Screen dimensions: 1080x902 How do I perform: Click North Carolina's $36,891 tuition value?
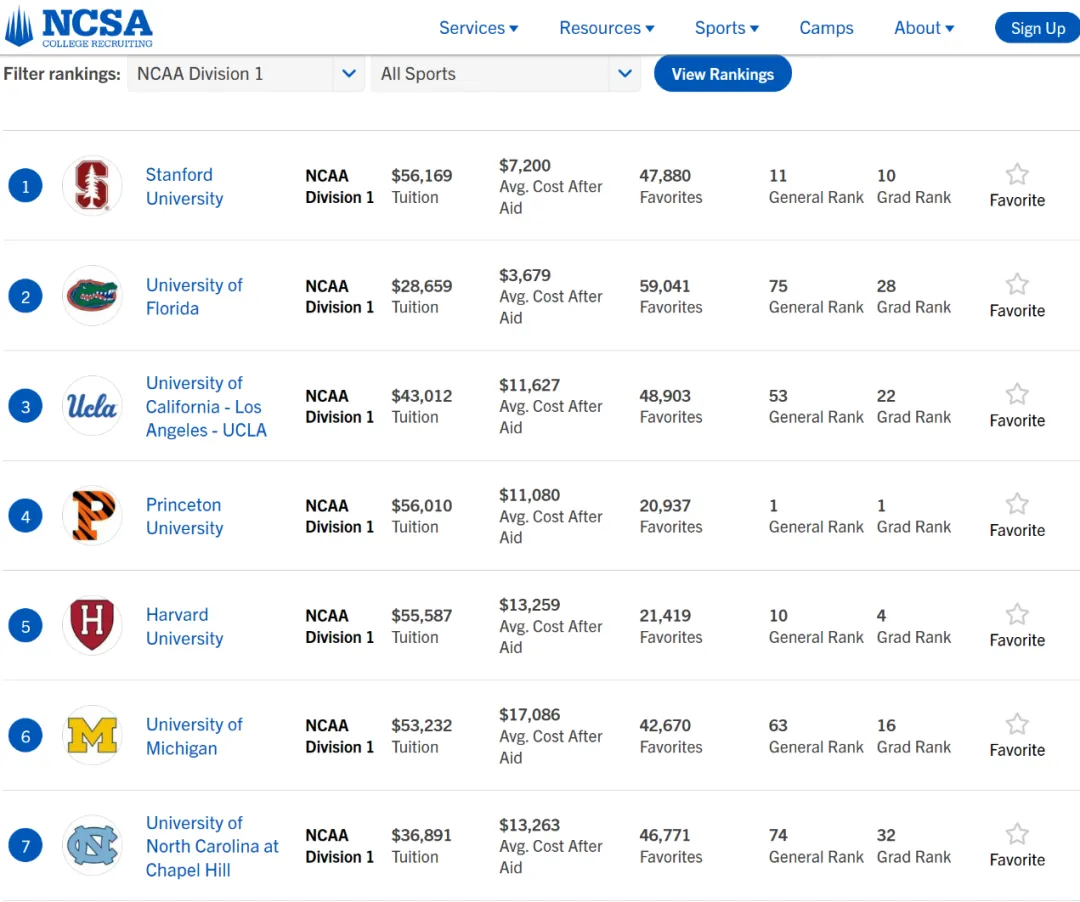[x=422, y=835]
